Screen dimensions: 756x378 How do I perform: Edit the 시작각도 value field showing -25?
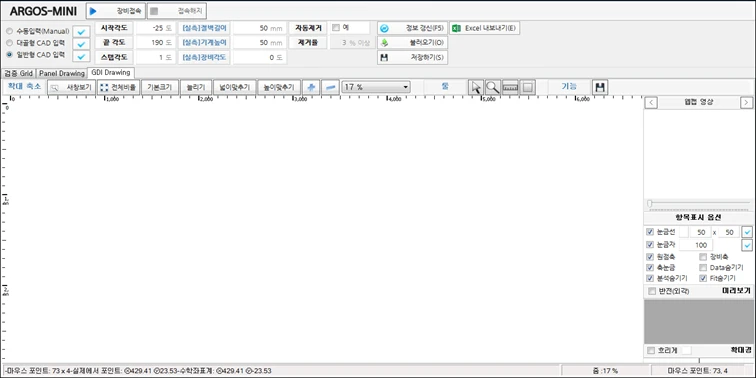(x=155, y=28)
